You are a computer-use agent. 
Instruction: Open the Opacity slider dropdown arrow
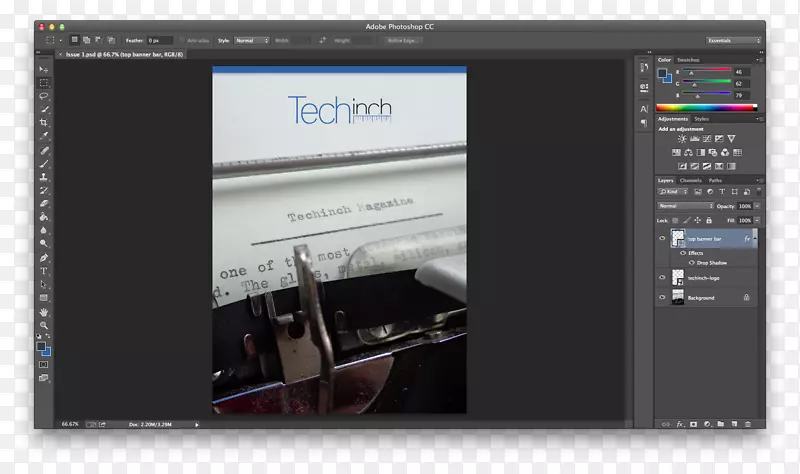pyautogui.click(x=757, y=206)
